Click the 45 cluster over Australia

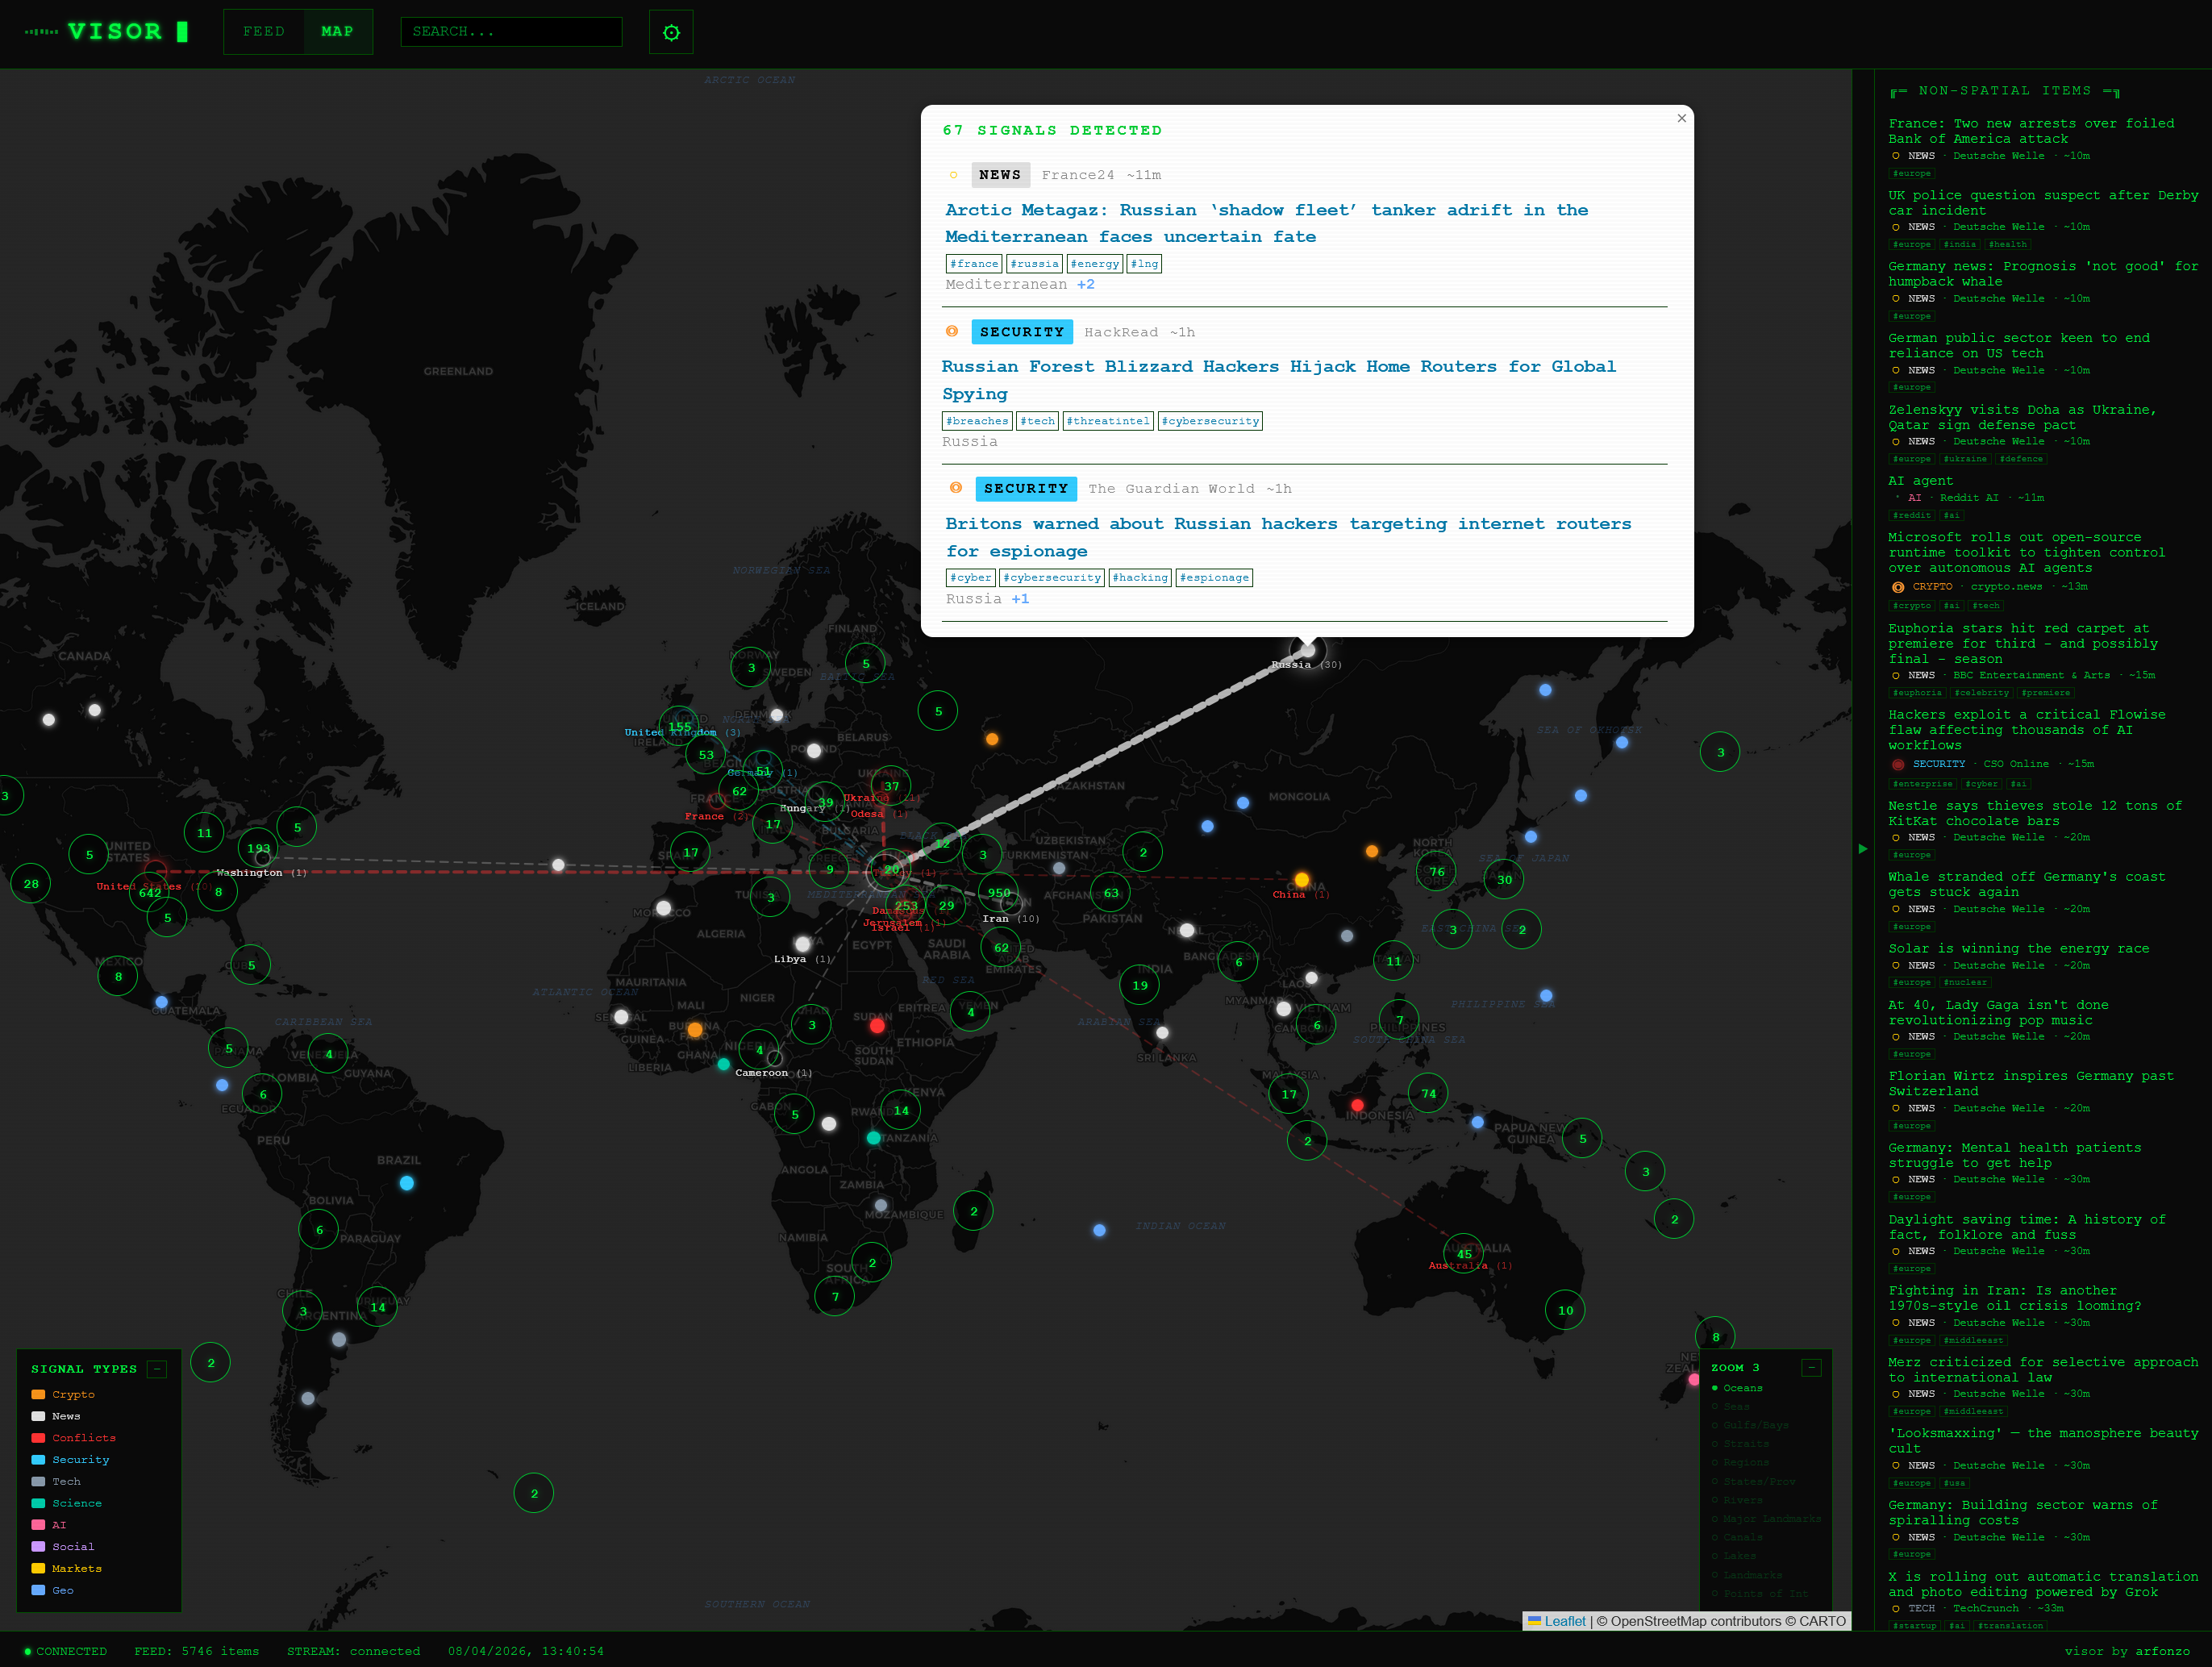click(1463, 1253)
